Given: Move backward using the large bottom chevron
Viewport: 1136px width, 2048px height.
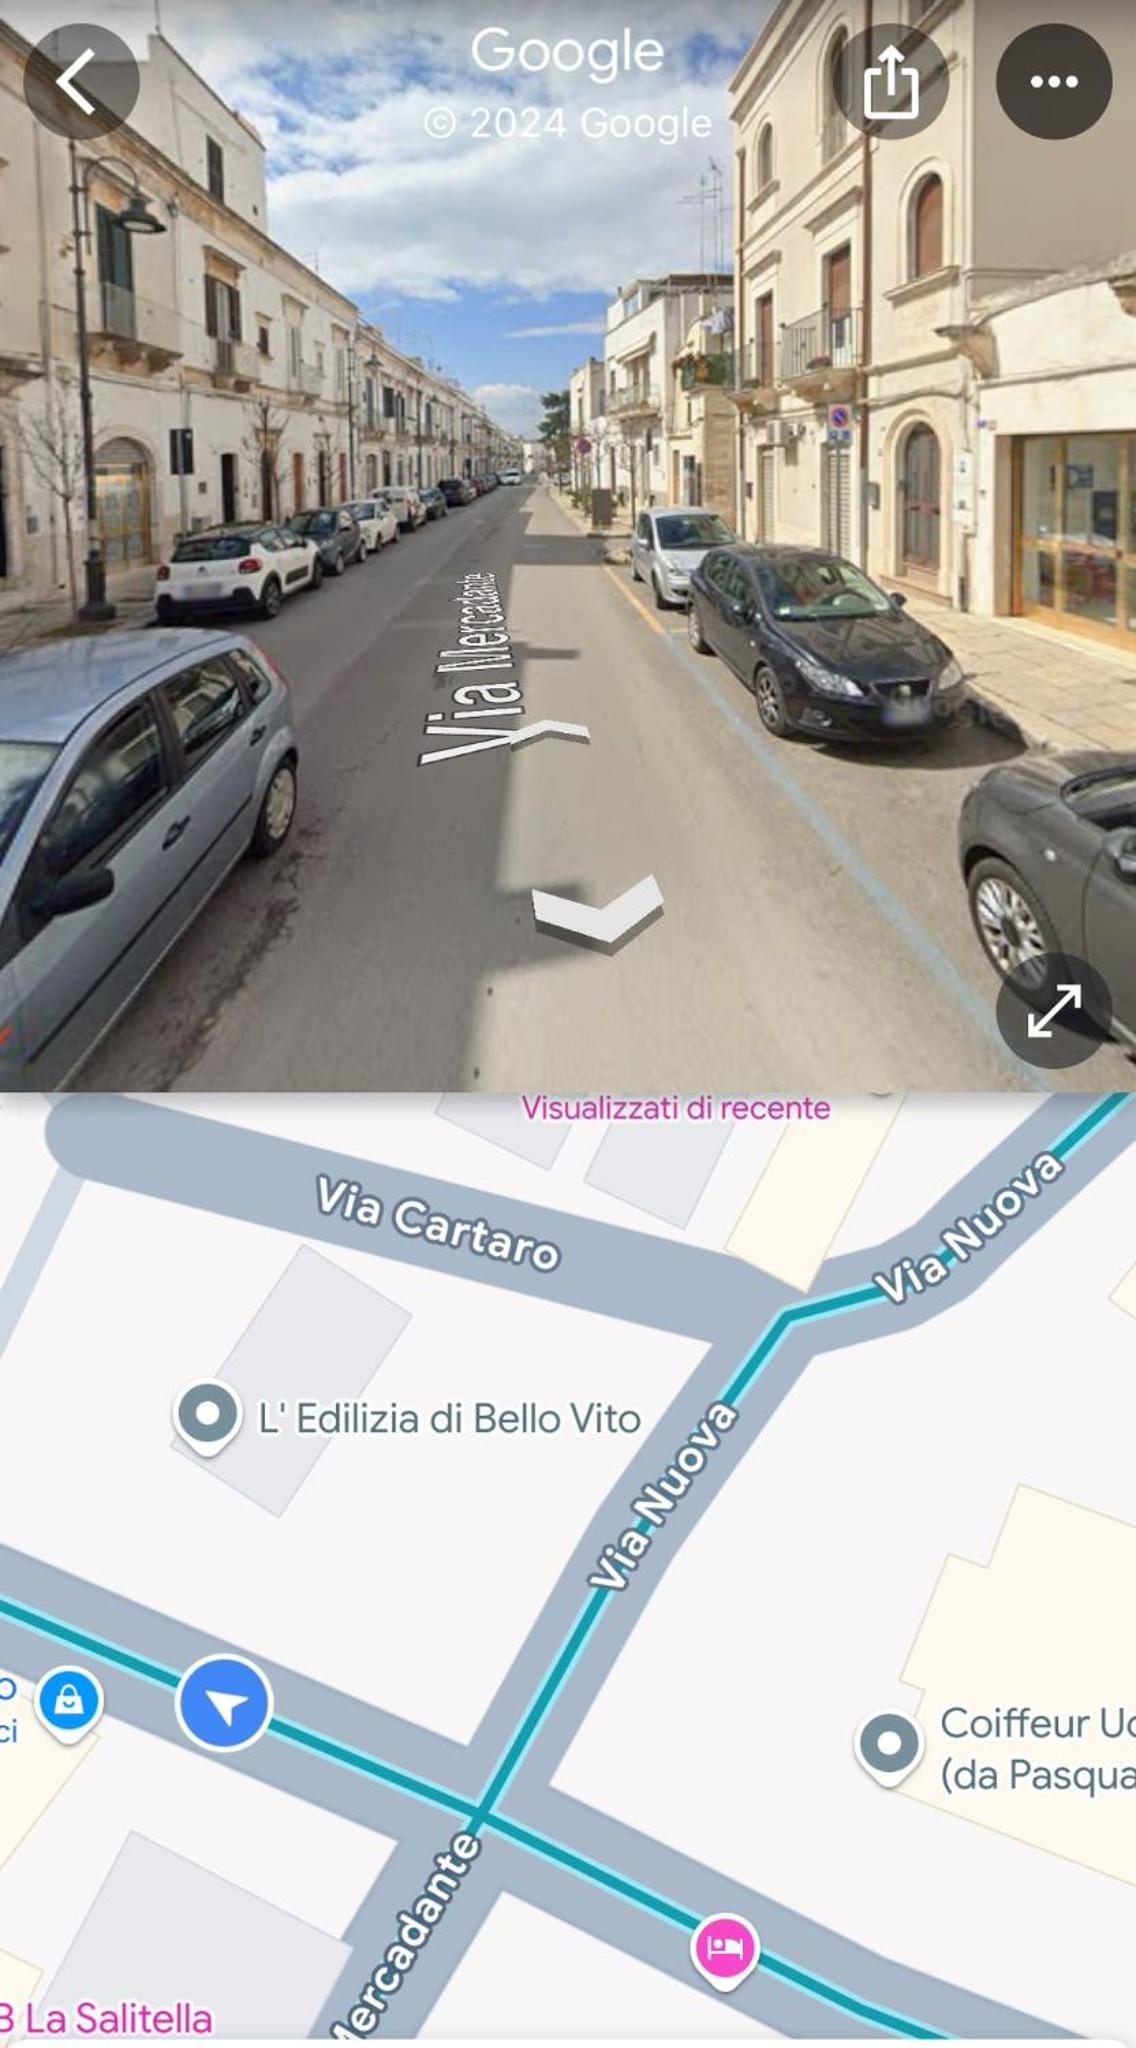Looking at the screenshot, I should (598, 911).
